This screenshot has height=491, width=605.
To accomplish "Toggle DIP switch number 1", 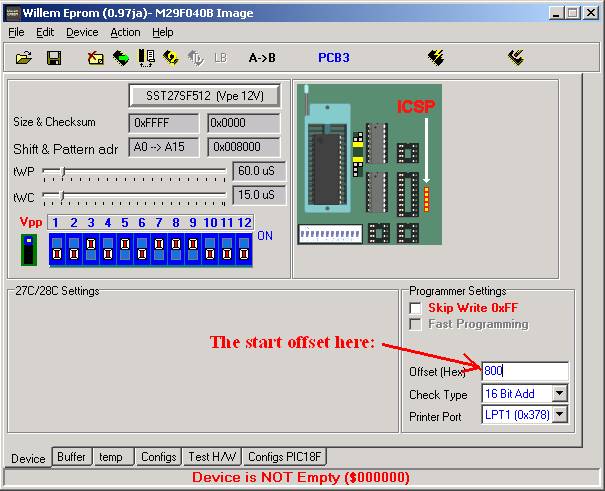I will 57,249.
